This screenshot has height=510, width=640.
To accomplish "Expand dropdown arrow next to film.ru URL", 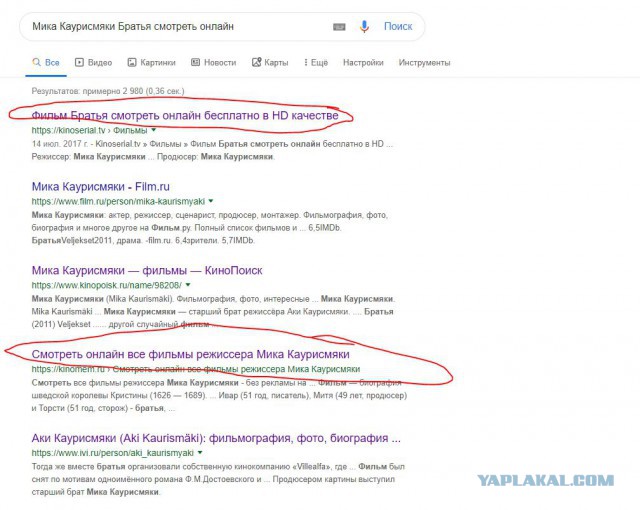I will pos(211,201).
